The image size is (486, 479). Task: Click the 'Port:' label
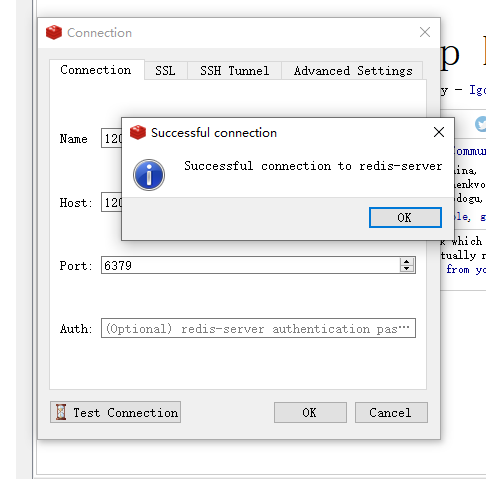coord(75,266)
